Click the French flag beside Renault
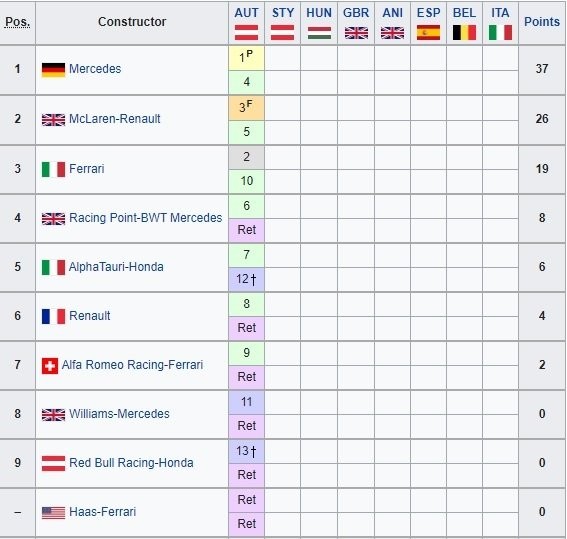This screenshot has height=539, width=567. tap(53, 316)
